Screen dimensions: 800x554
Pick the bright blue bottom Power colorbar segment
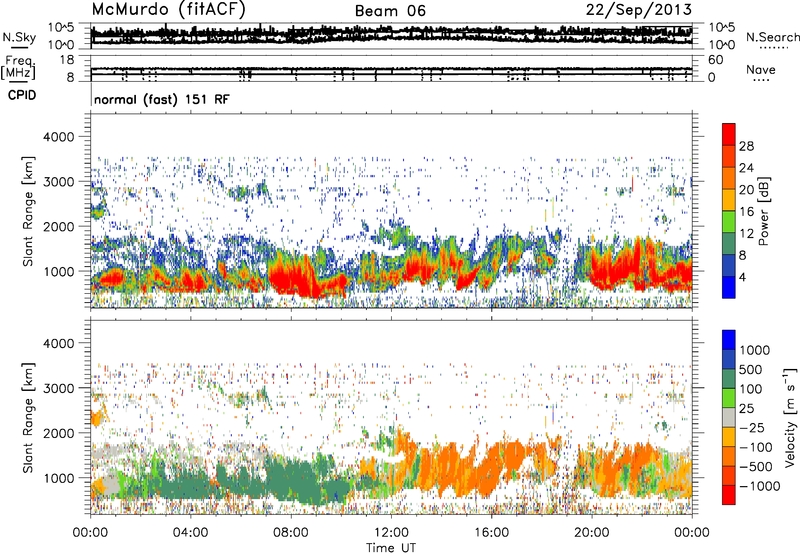coord(729,287)
